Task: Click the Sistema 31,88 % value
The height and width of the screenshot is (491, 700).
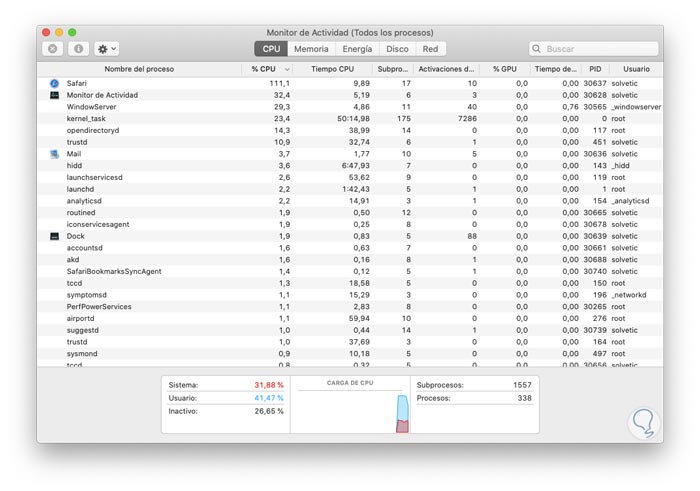Action: pos(269,385)
